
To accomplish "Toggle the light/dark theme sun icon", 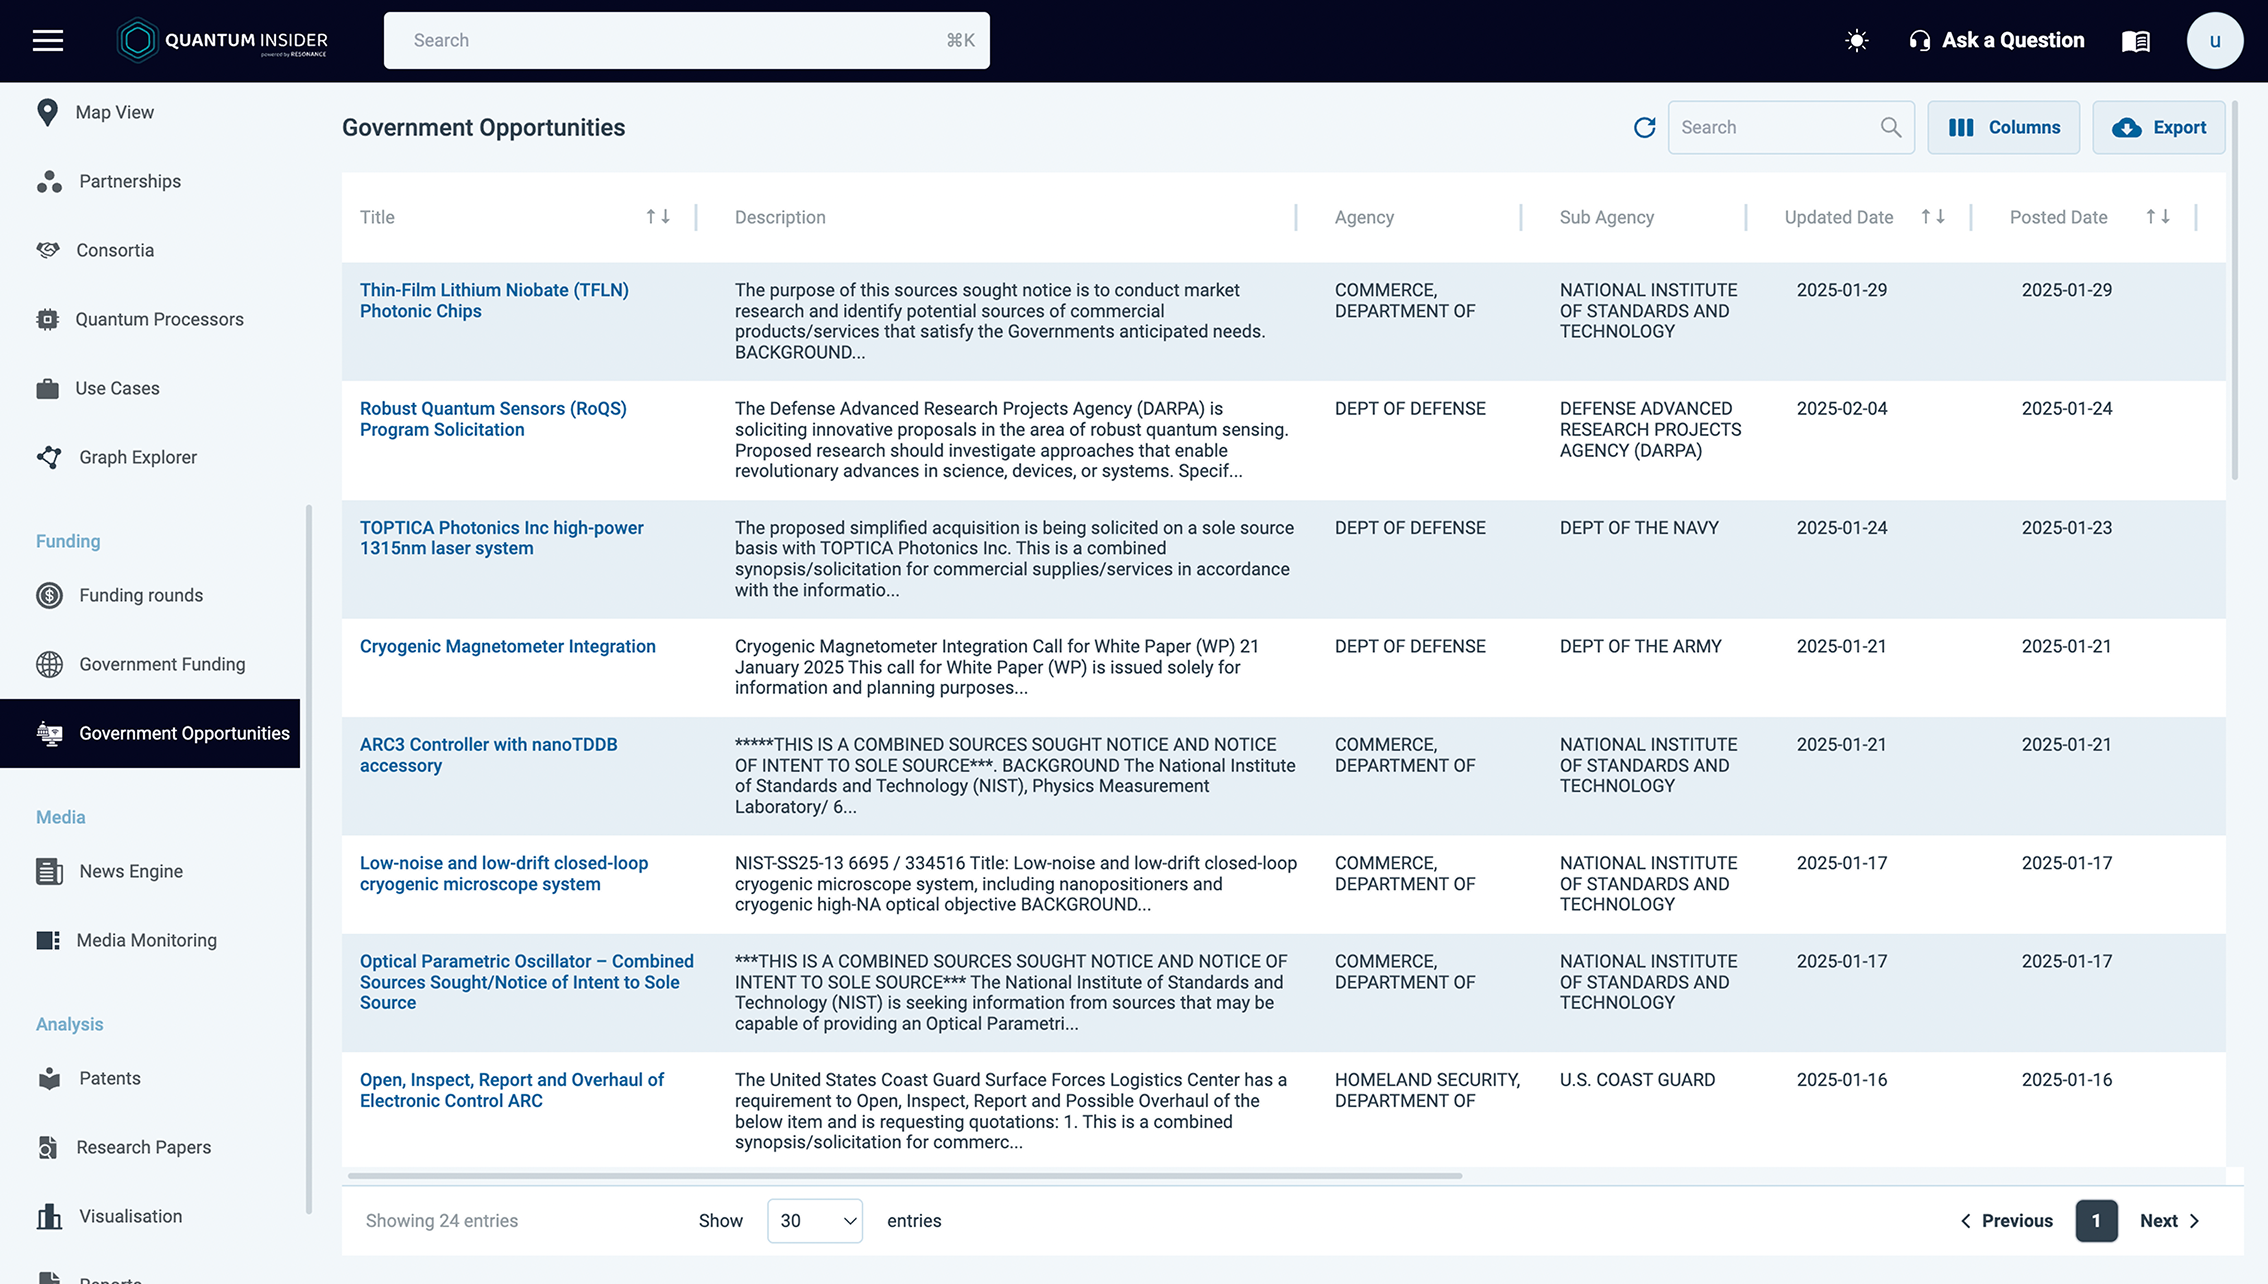I will (x=1856, y=41).
